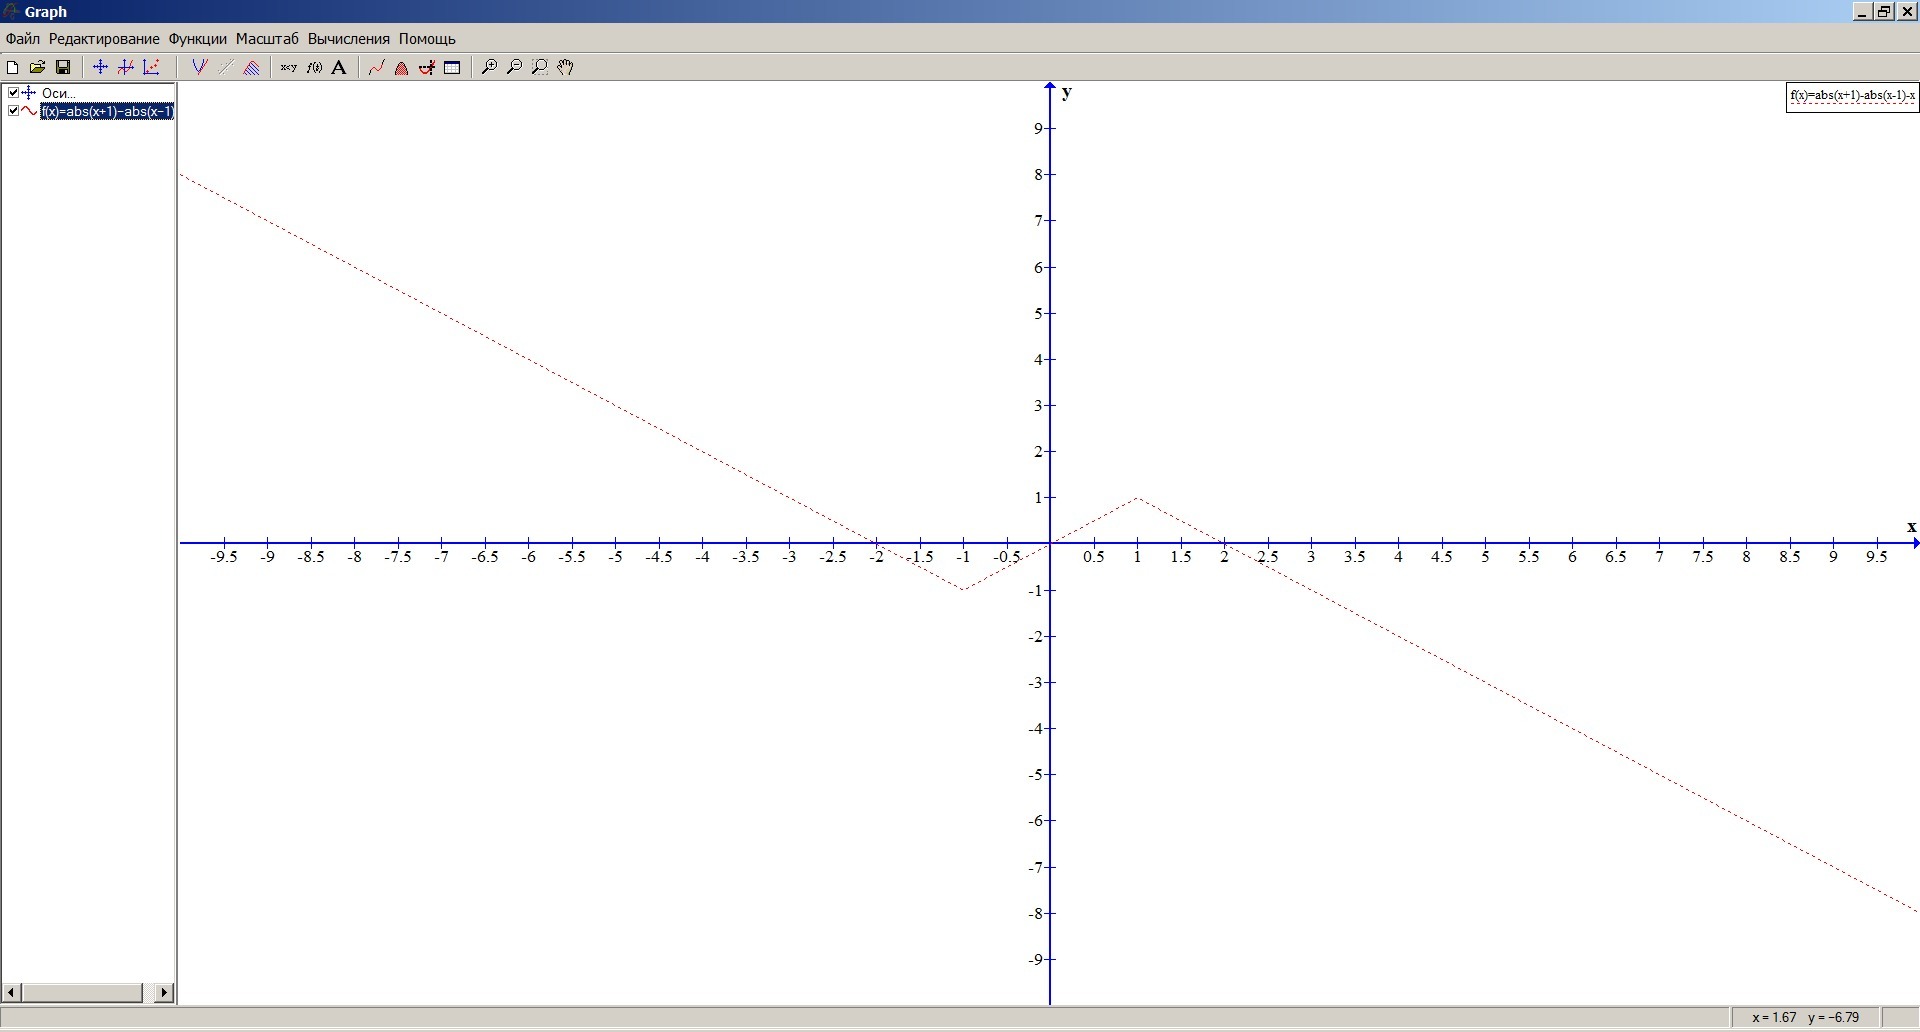This screenshot has width=1920, height=1032.
Task: Insert point series with scatter icon
Action: coord(151,67)
